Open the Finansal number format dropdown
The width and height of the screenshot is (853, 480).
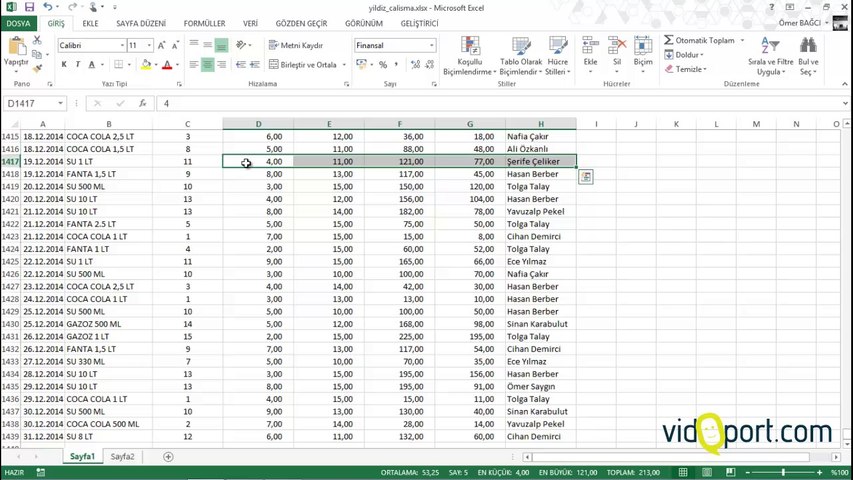[431, 45]
